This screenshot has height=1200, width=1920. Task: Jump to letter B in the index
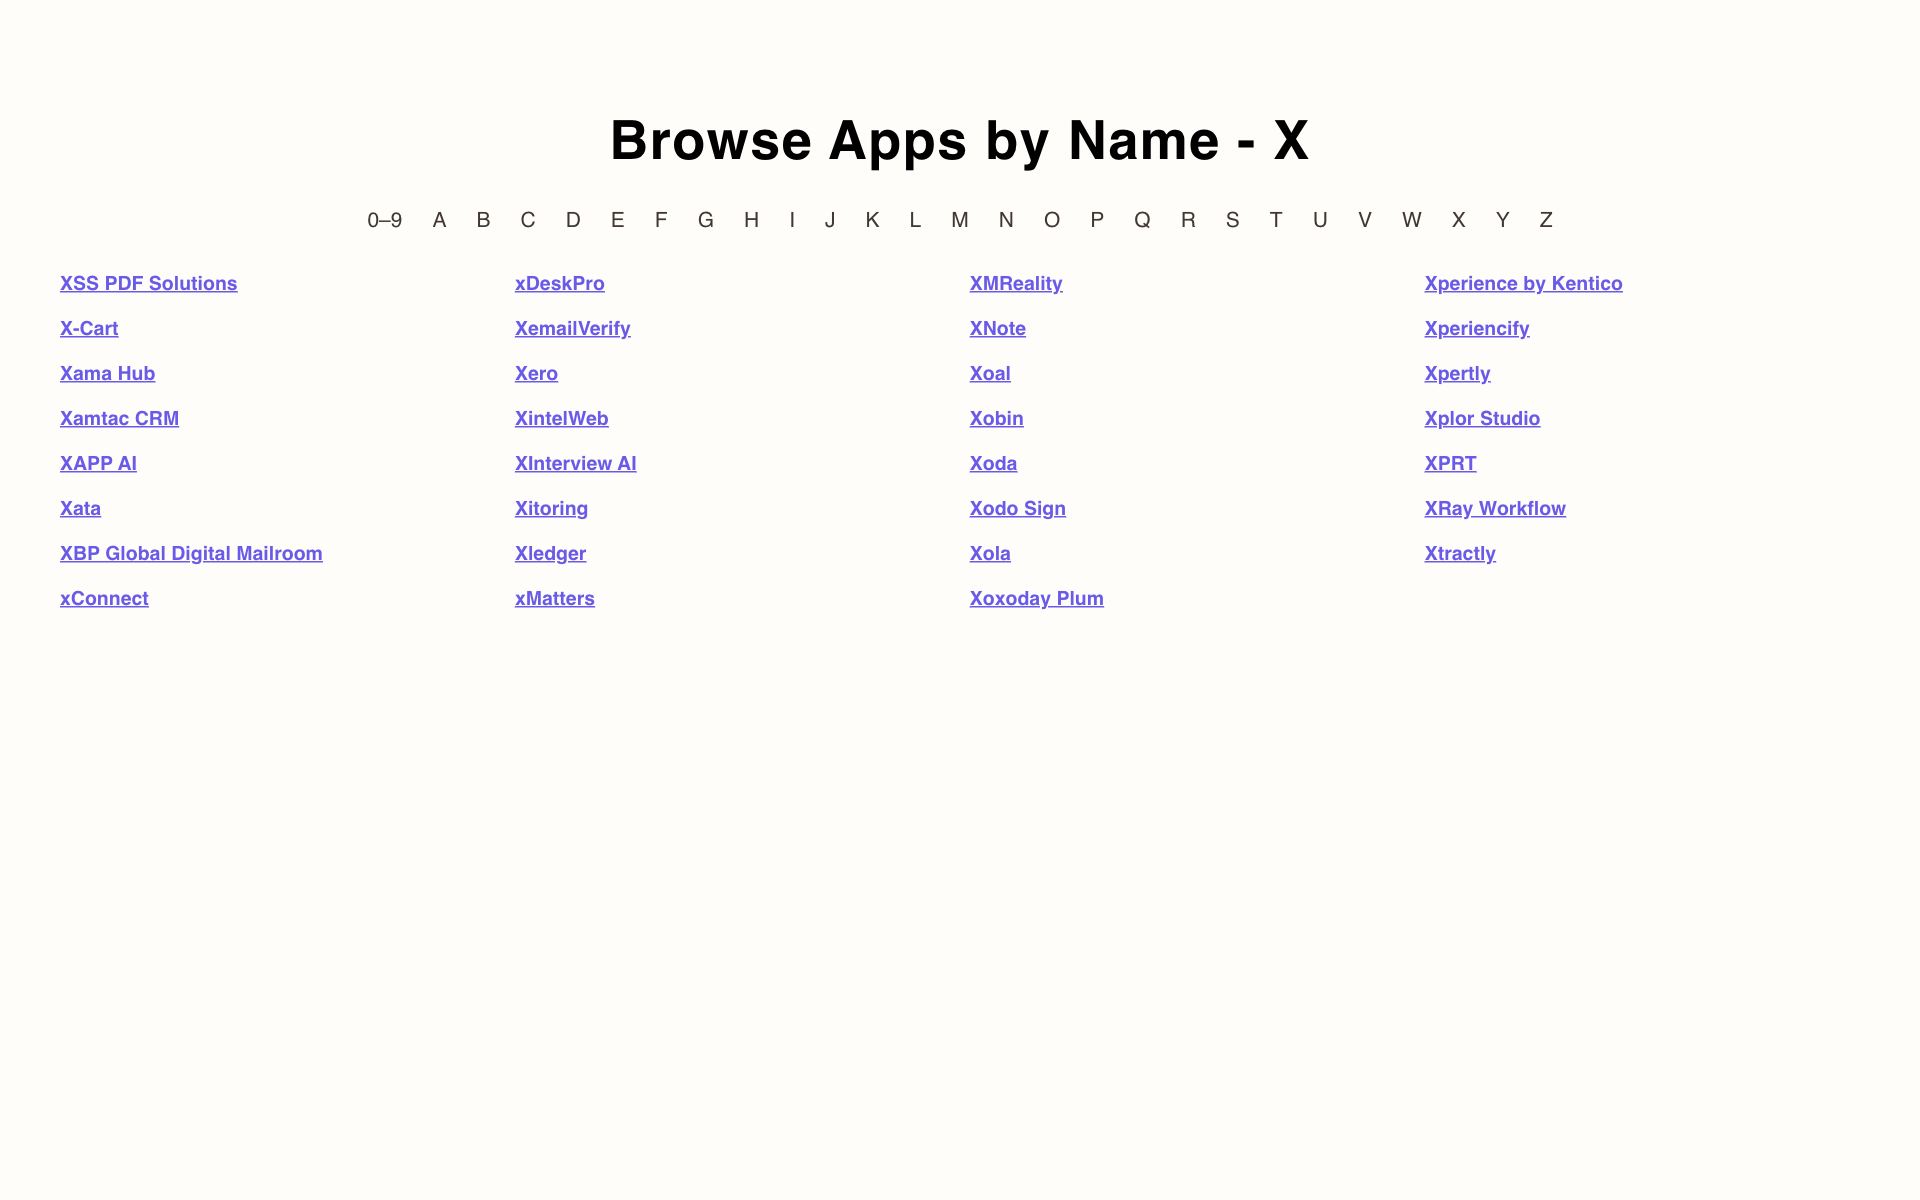tap(483, 220)
